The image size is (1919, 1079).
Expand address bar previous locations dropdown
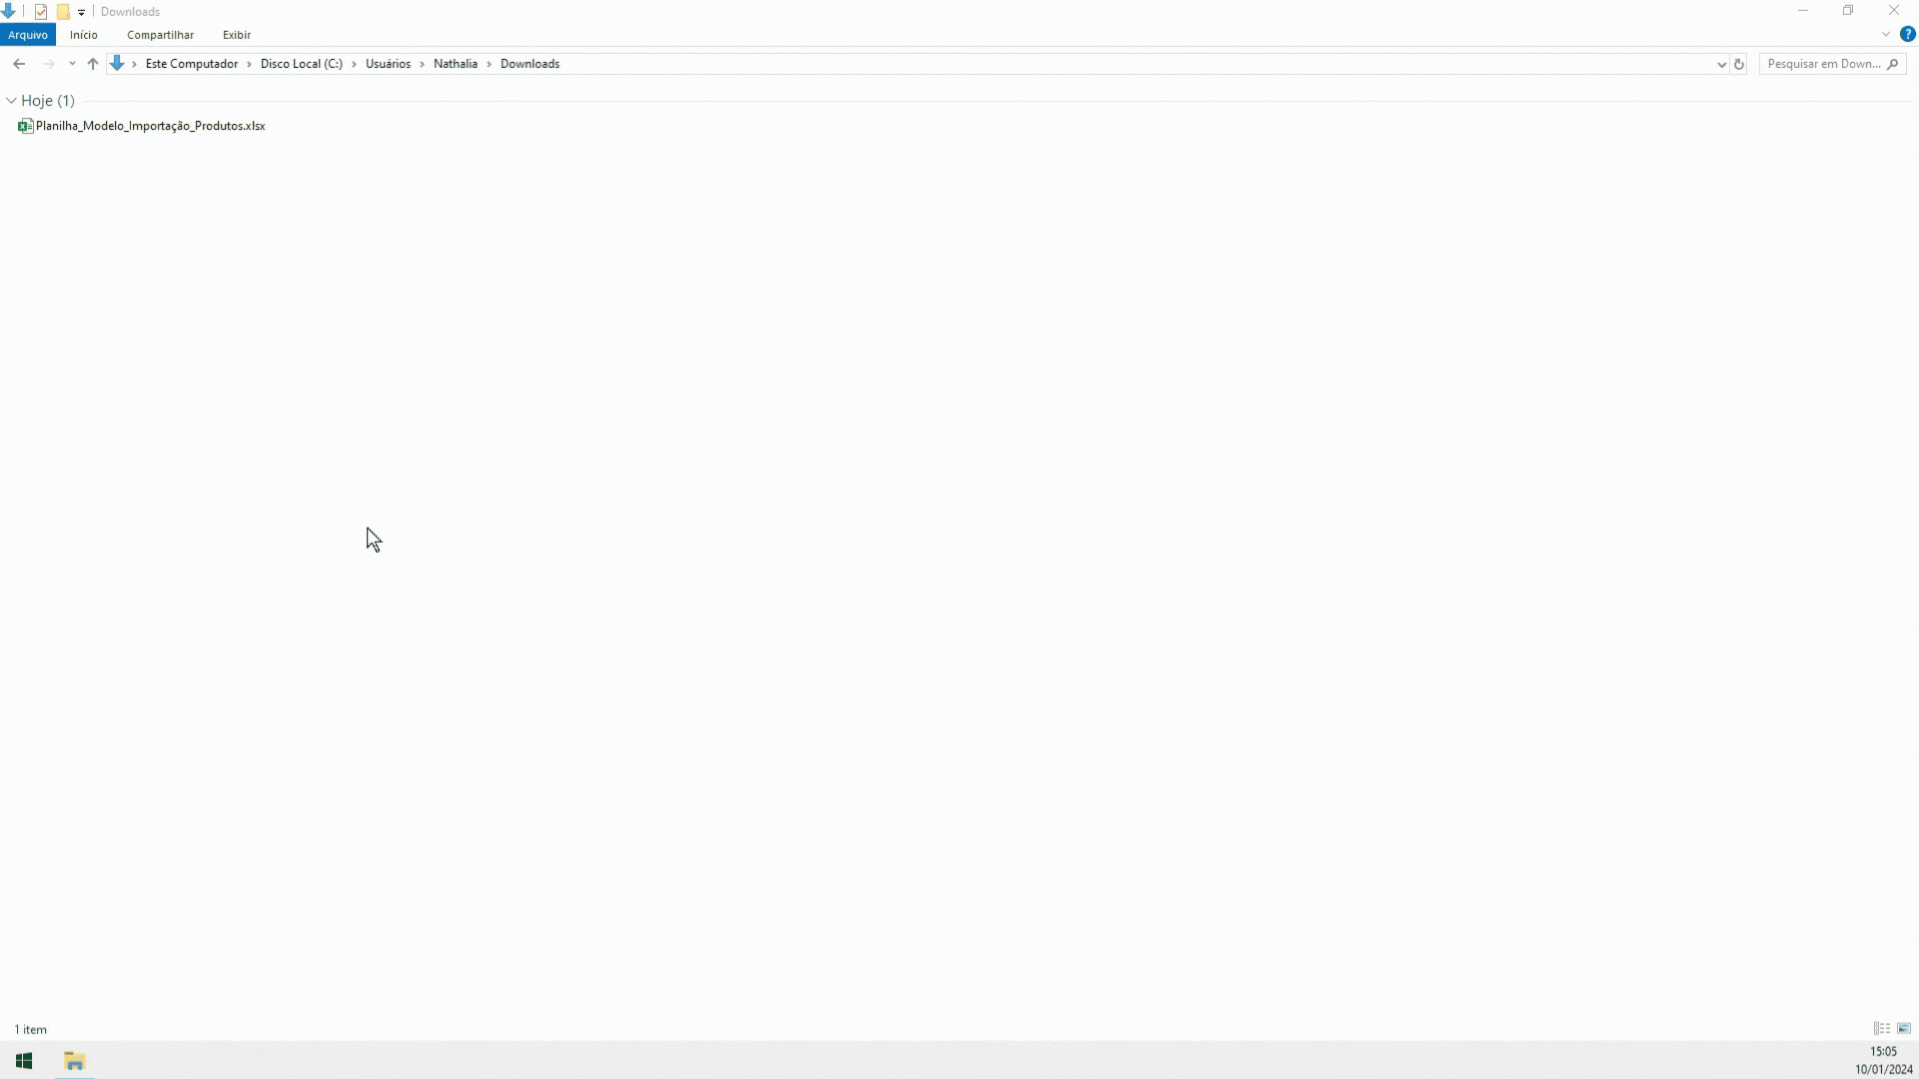[x=1721, y=64]
